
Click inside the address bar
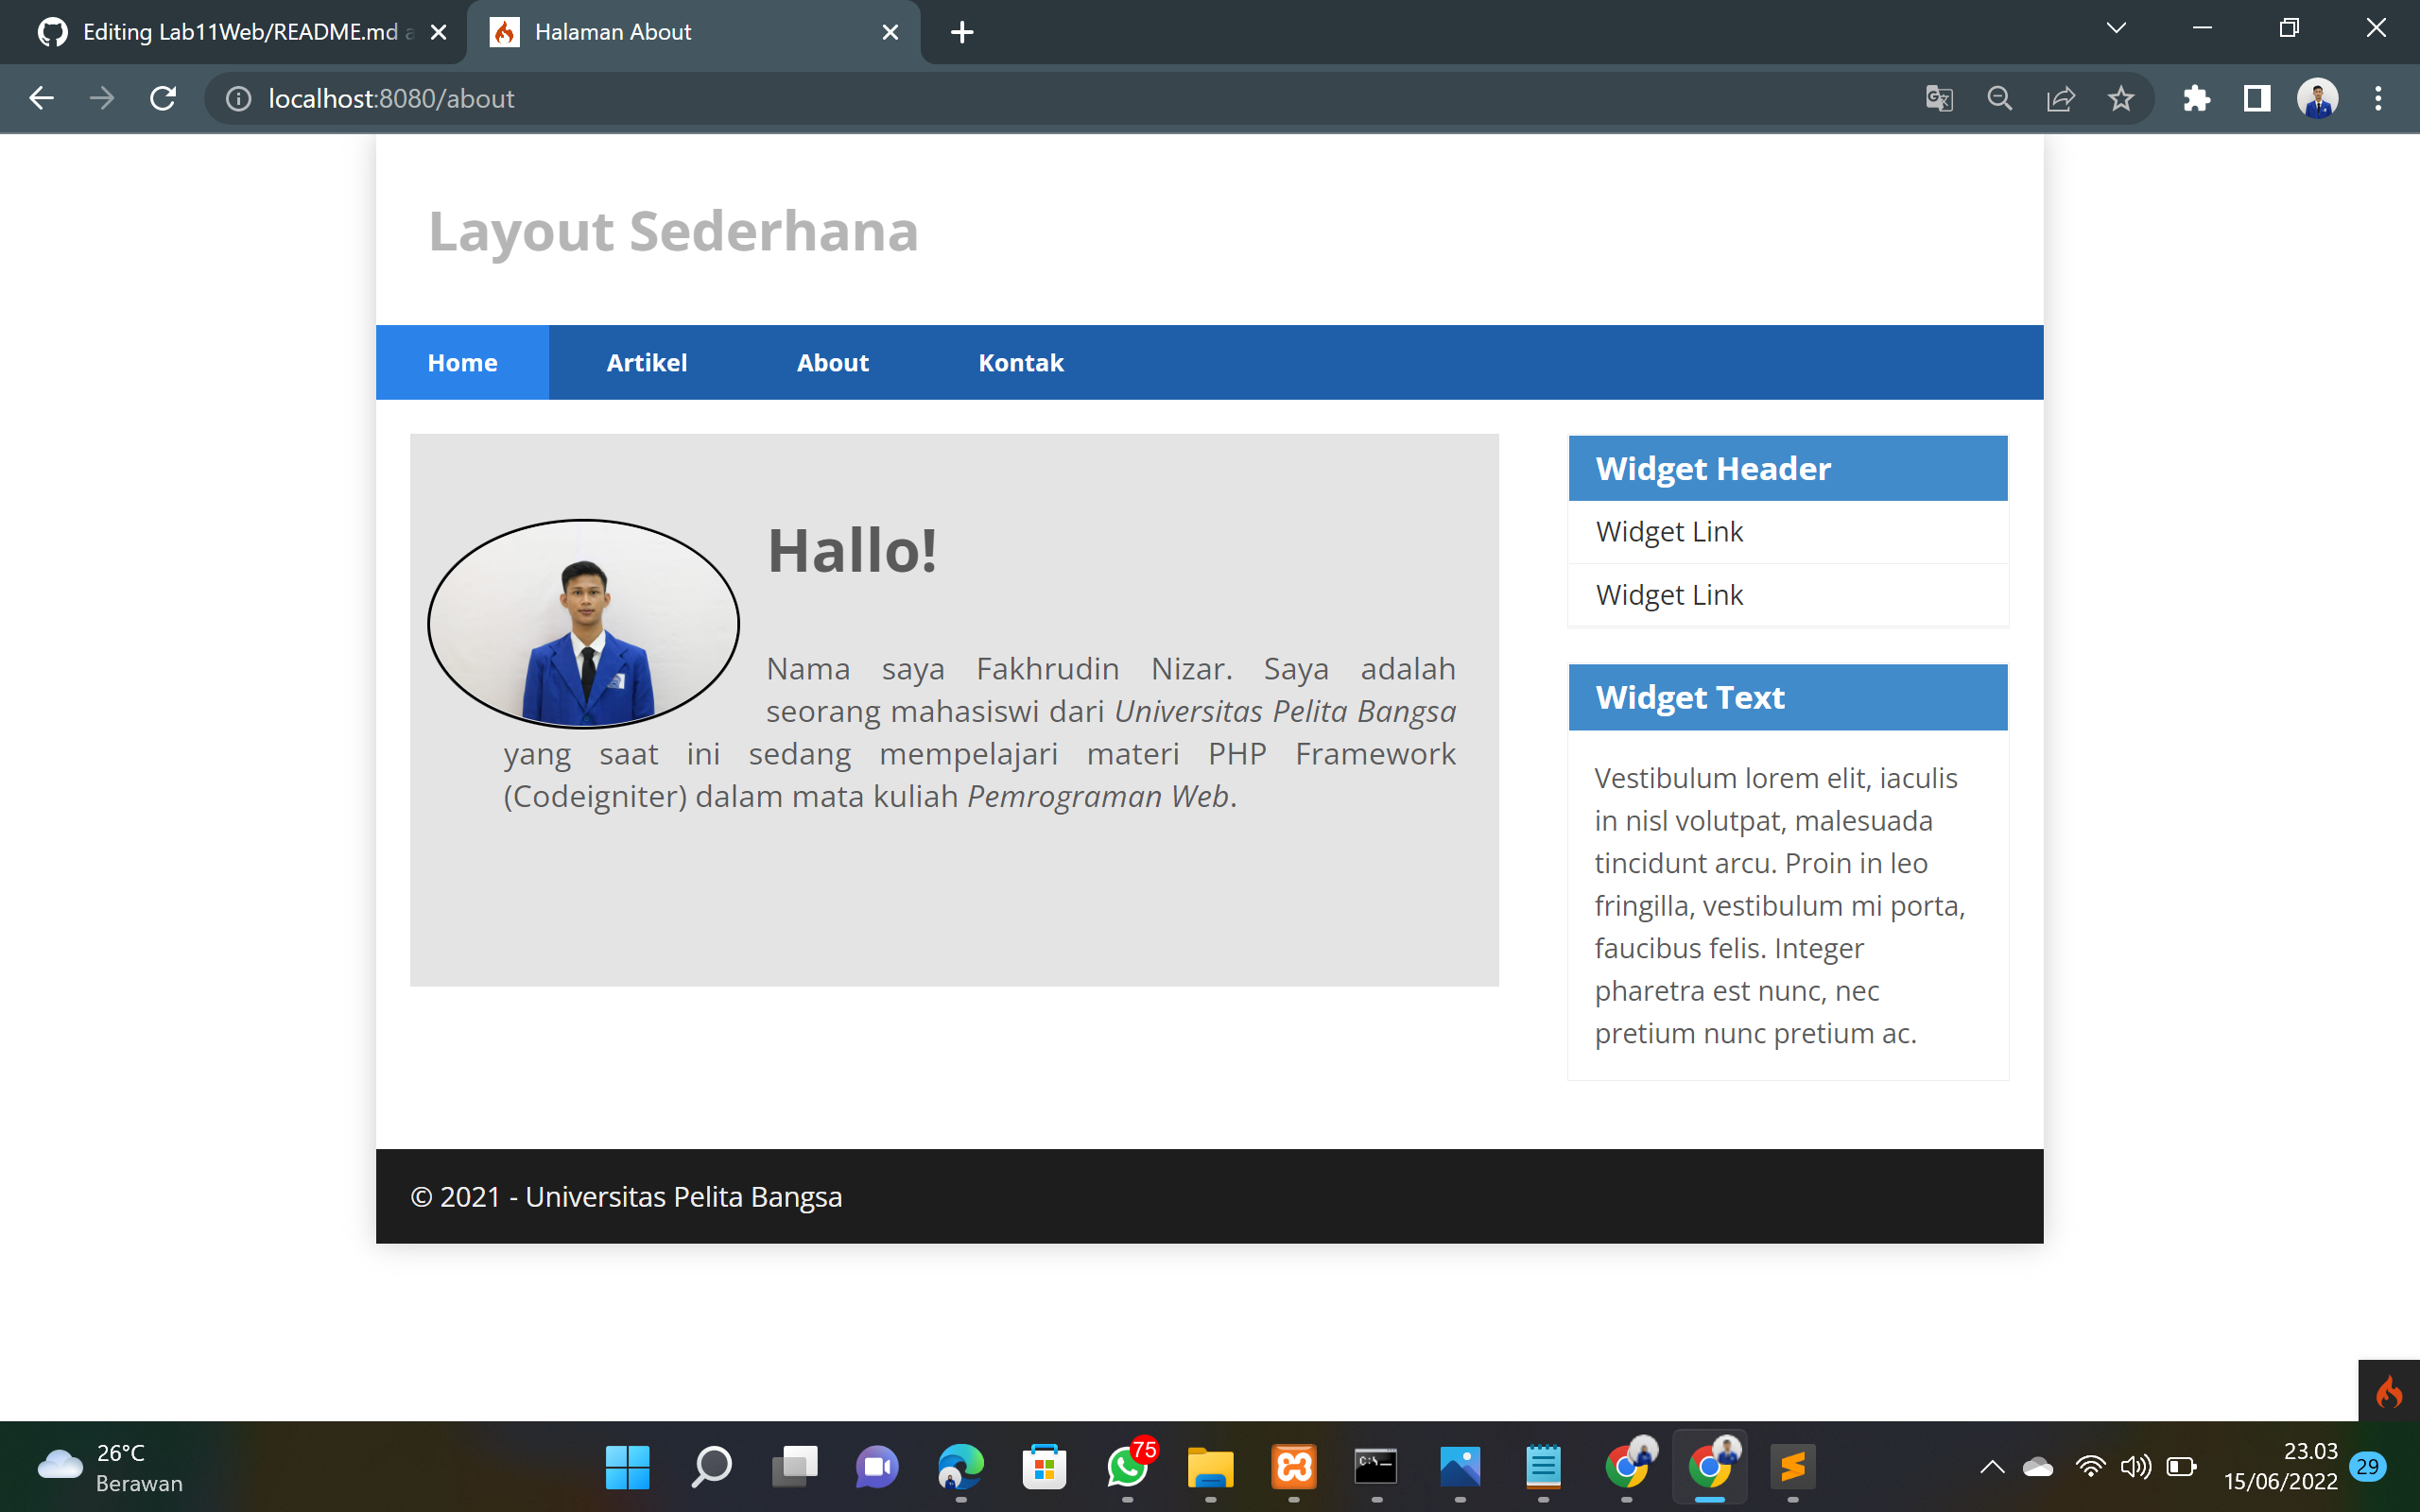click(600, 98)
